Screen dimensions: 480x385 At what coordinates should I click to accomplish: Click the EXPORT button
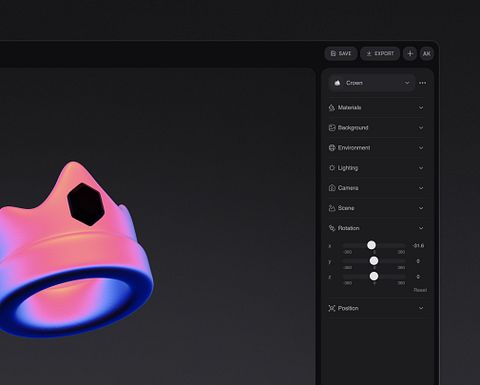point(380,53)
